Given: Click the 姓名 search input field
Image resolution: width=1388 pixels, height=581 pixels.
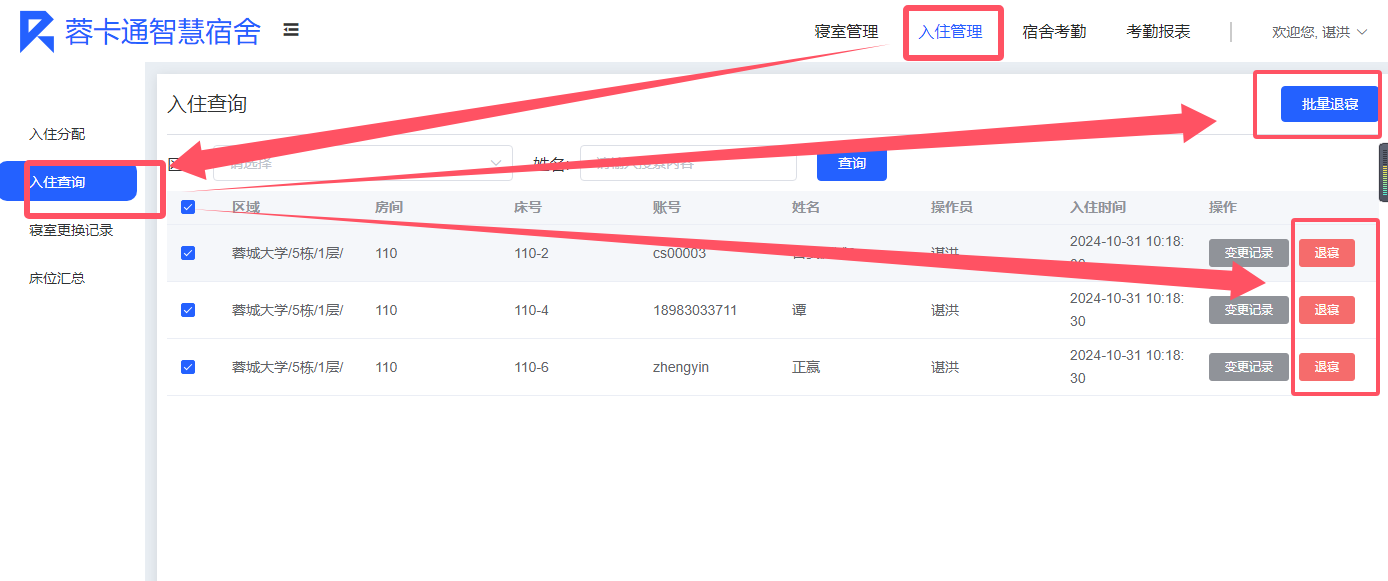Looking at the screenshot, I should [x=688, y=163].
